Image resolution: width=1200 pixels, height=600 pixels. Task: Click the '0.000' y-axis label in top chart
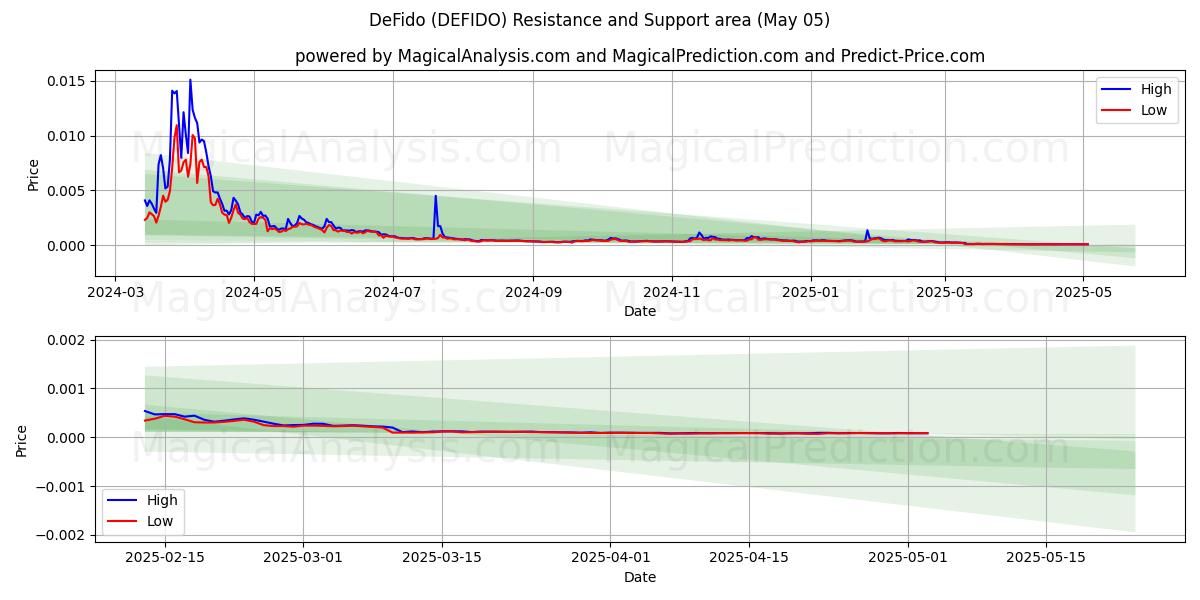point(68,246)
